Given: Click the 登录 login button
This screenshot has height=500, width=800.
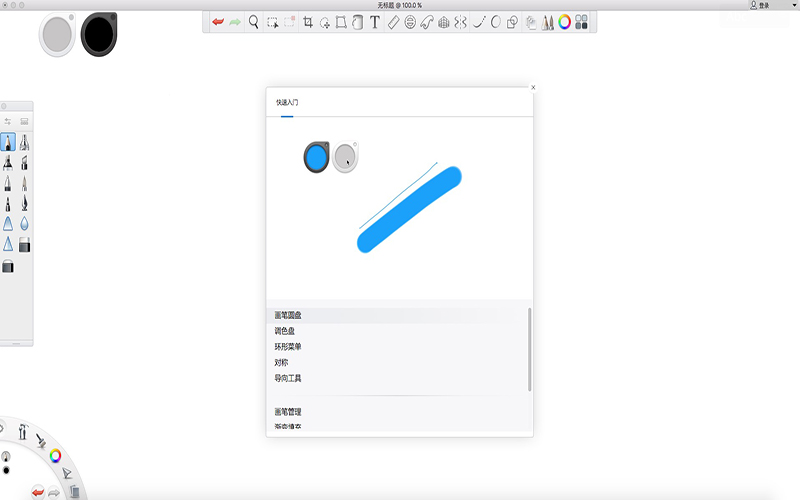Looking at the screenshot, I should (760, 5).
